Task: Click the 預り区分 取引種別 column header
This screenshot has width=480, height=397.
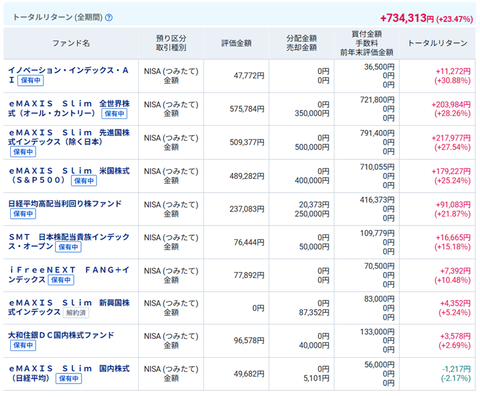Action: click(x=171, y=43)
